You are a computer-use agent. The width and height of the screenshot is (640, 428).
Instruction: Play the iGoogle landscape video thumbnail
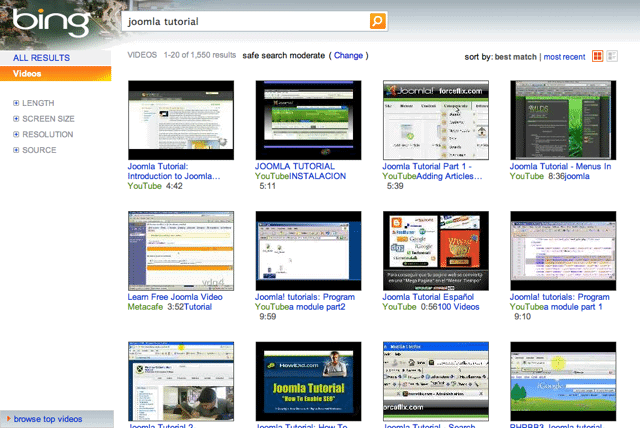[563, 381]
